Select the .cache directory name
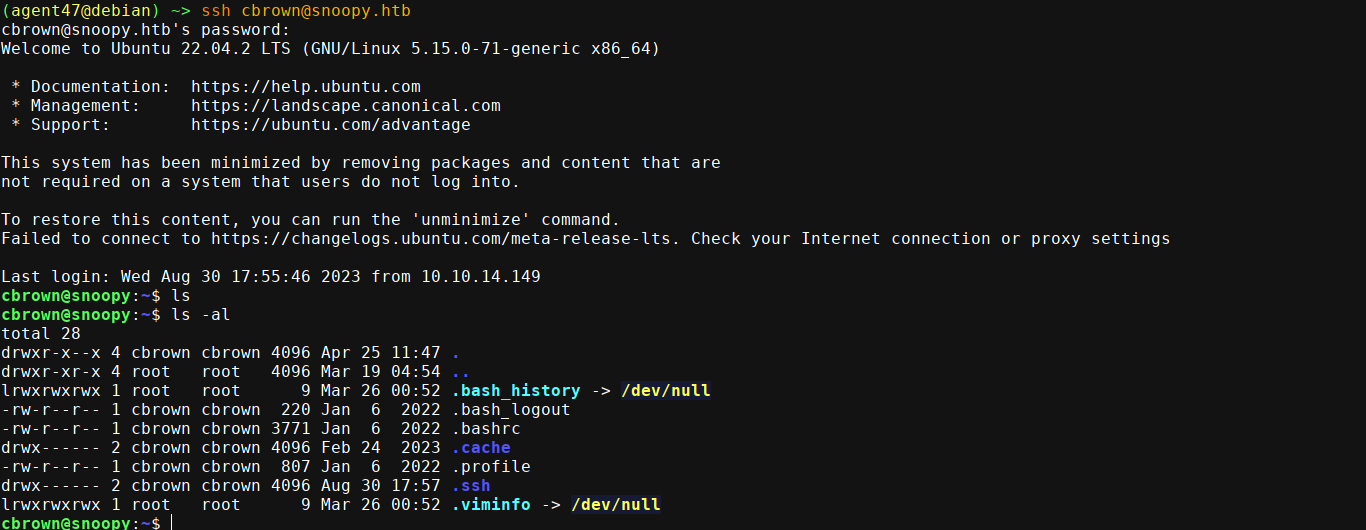 pos(480,448)
